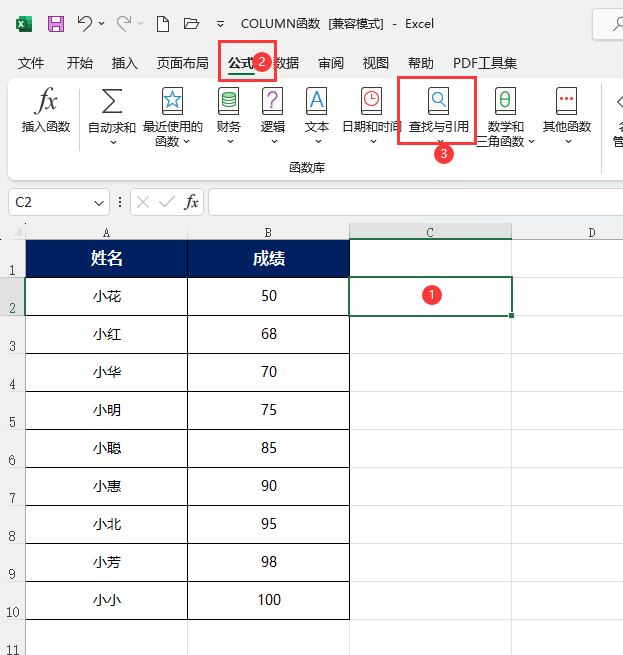Open the 日期和时间 functions icon
623x655 pixels.
pos(371,101)
